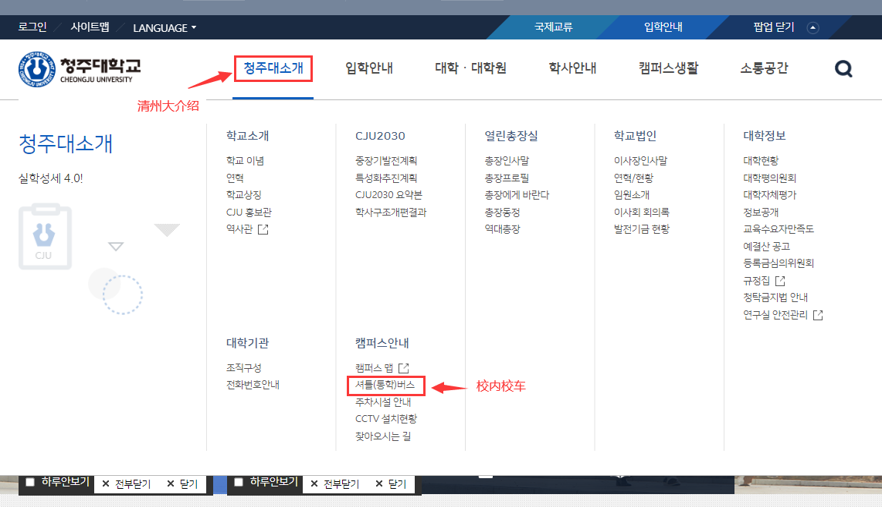This screenshot has width=883, height=508.
Task: Open 전화번호안내 link
Action: [253, 385]
